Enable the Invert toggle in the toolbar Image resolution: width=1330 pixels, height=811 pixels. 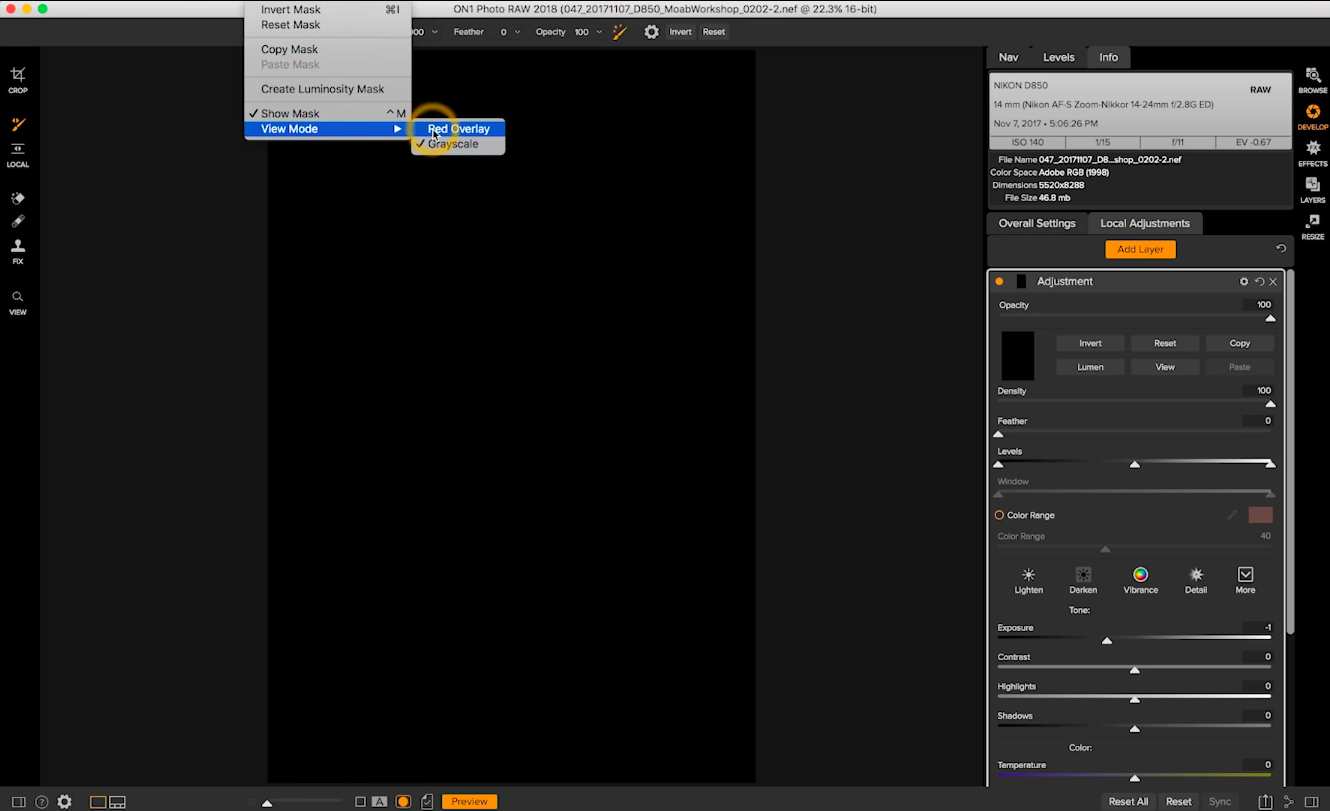[x=680, y=31]
